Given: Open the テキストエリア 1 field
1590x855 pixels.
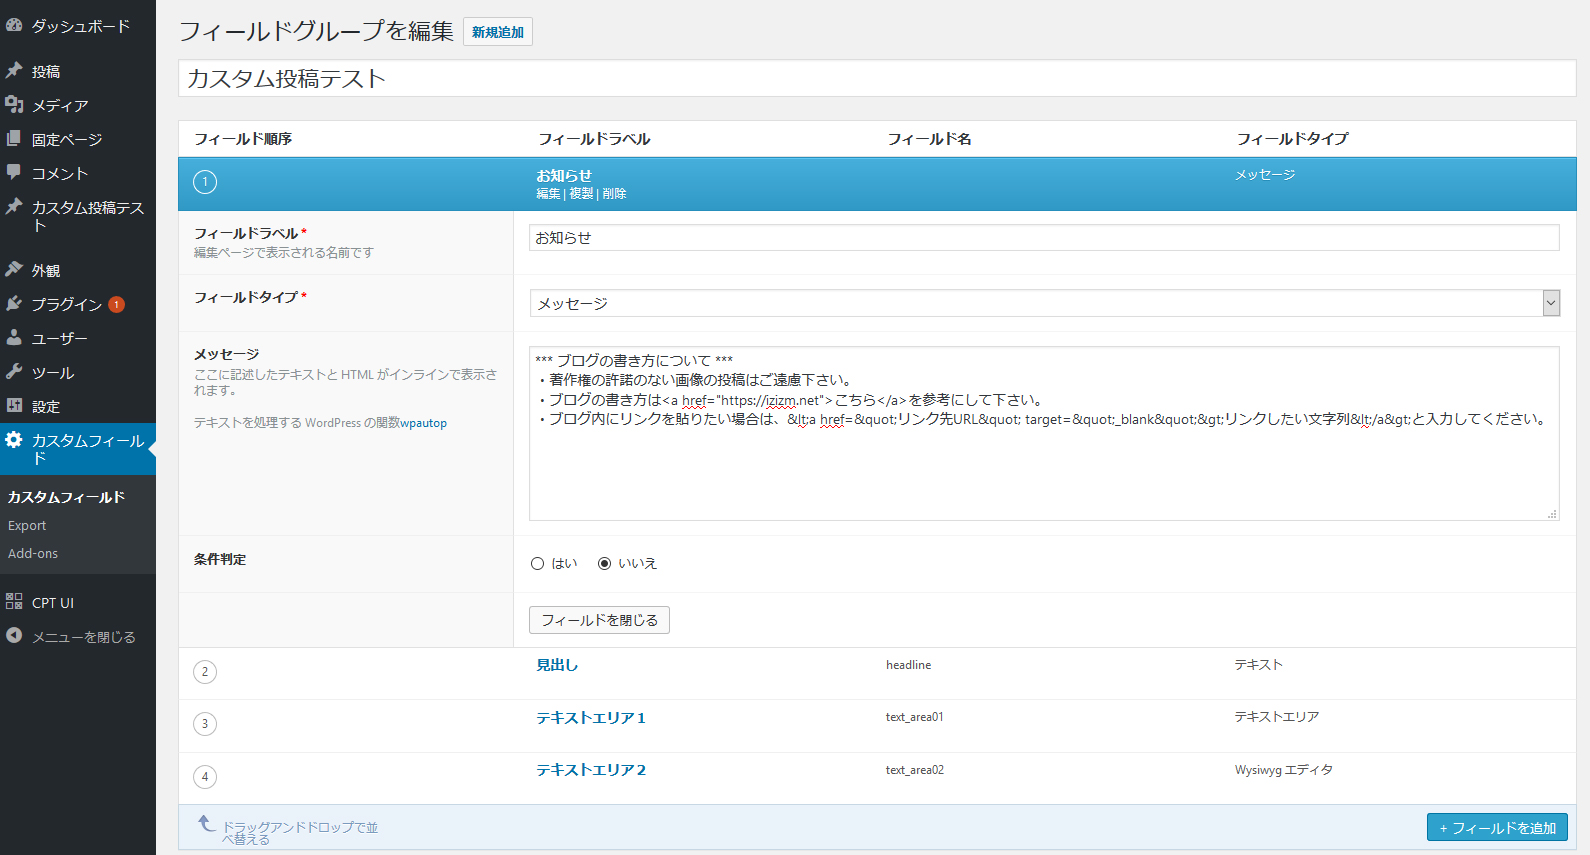Looking at the screenshot, I should [x=591, y=718].
